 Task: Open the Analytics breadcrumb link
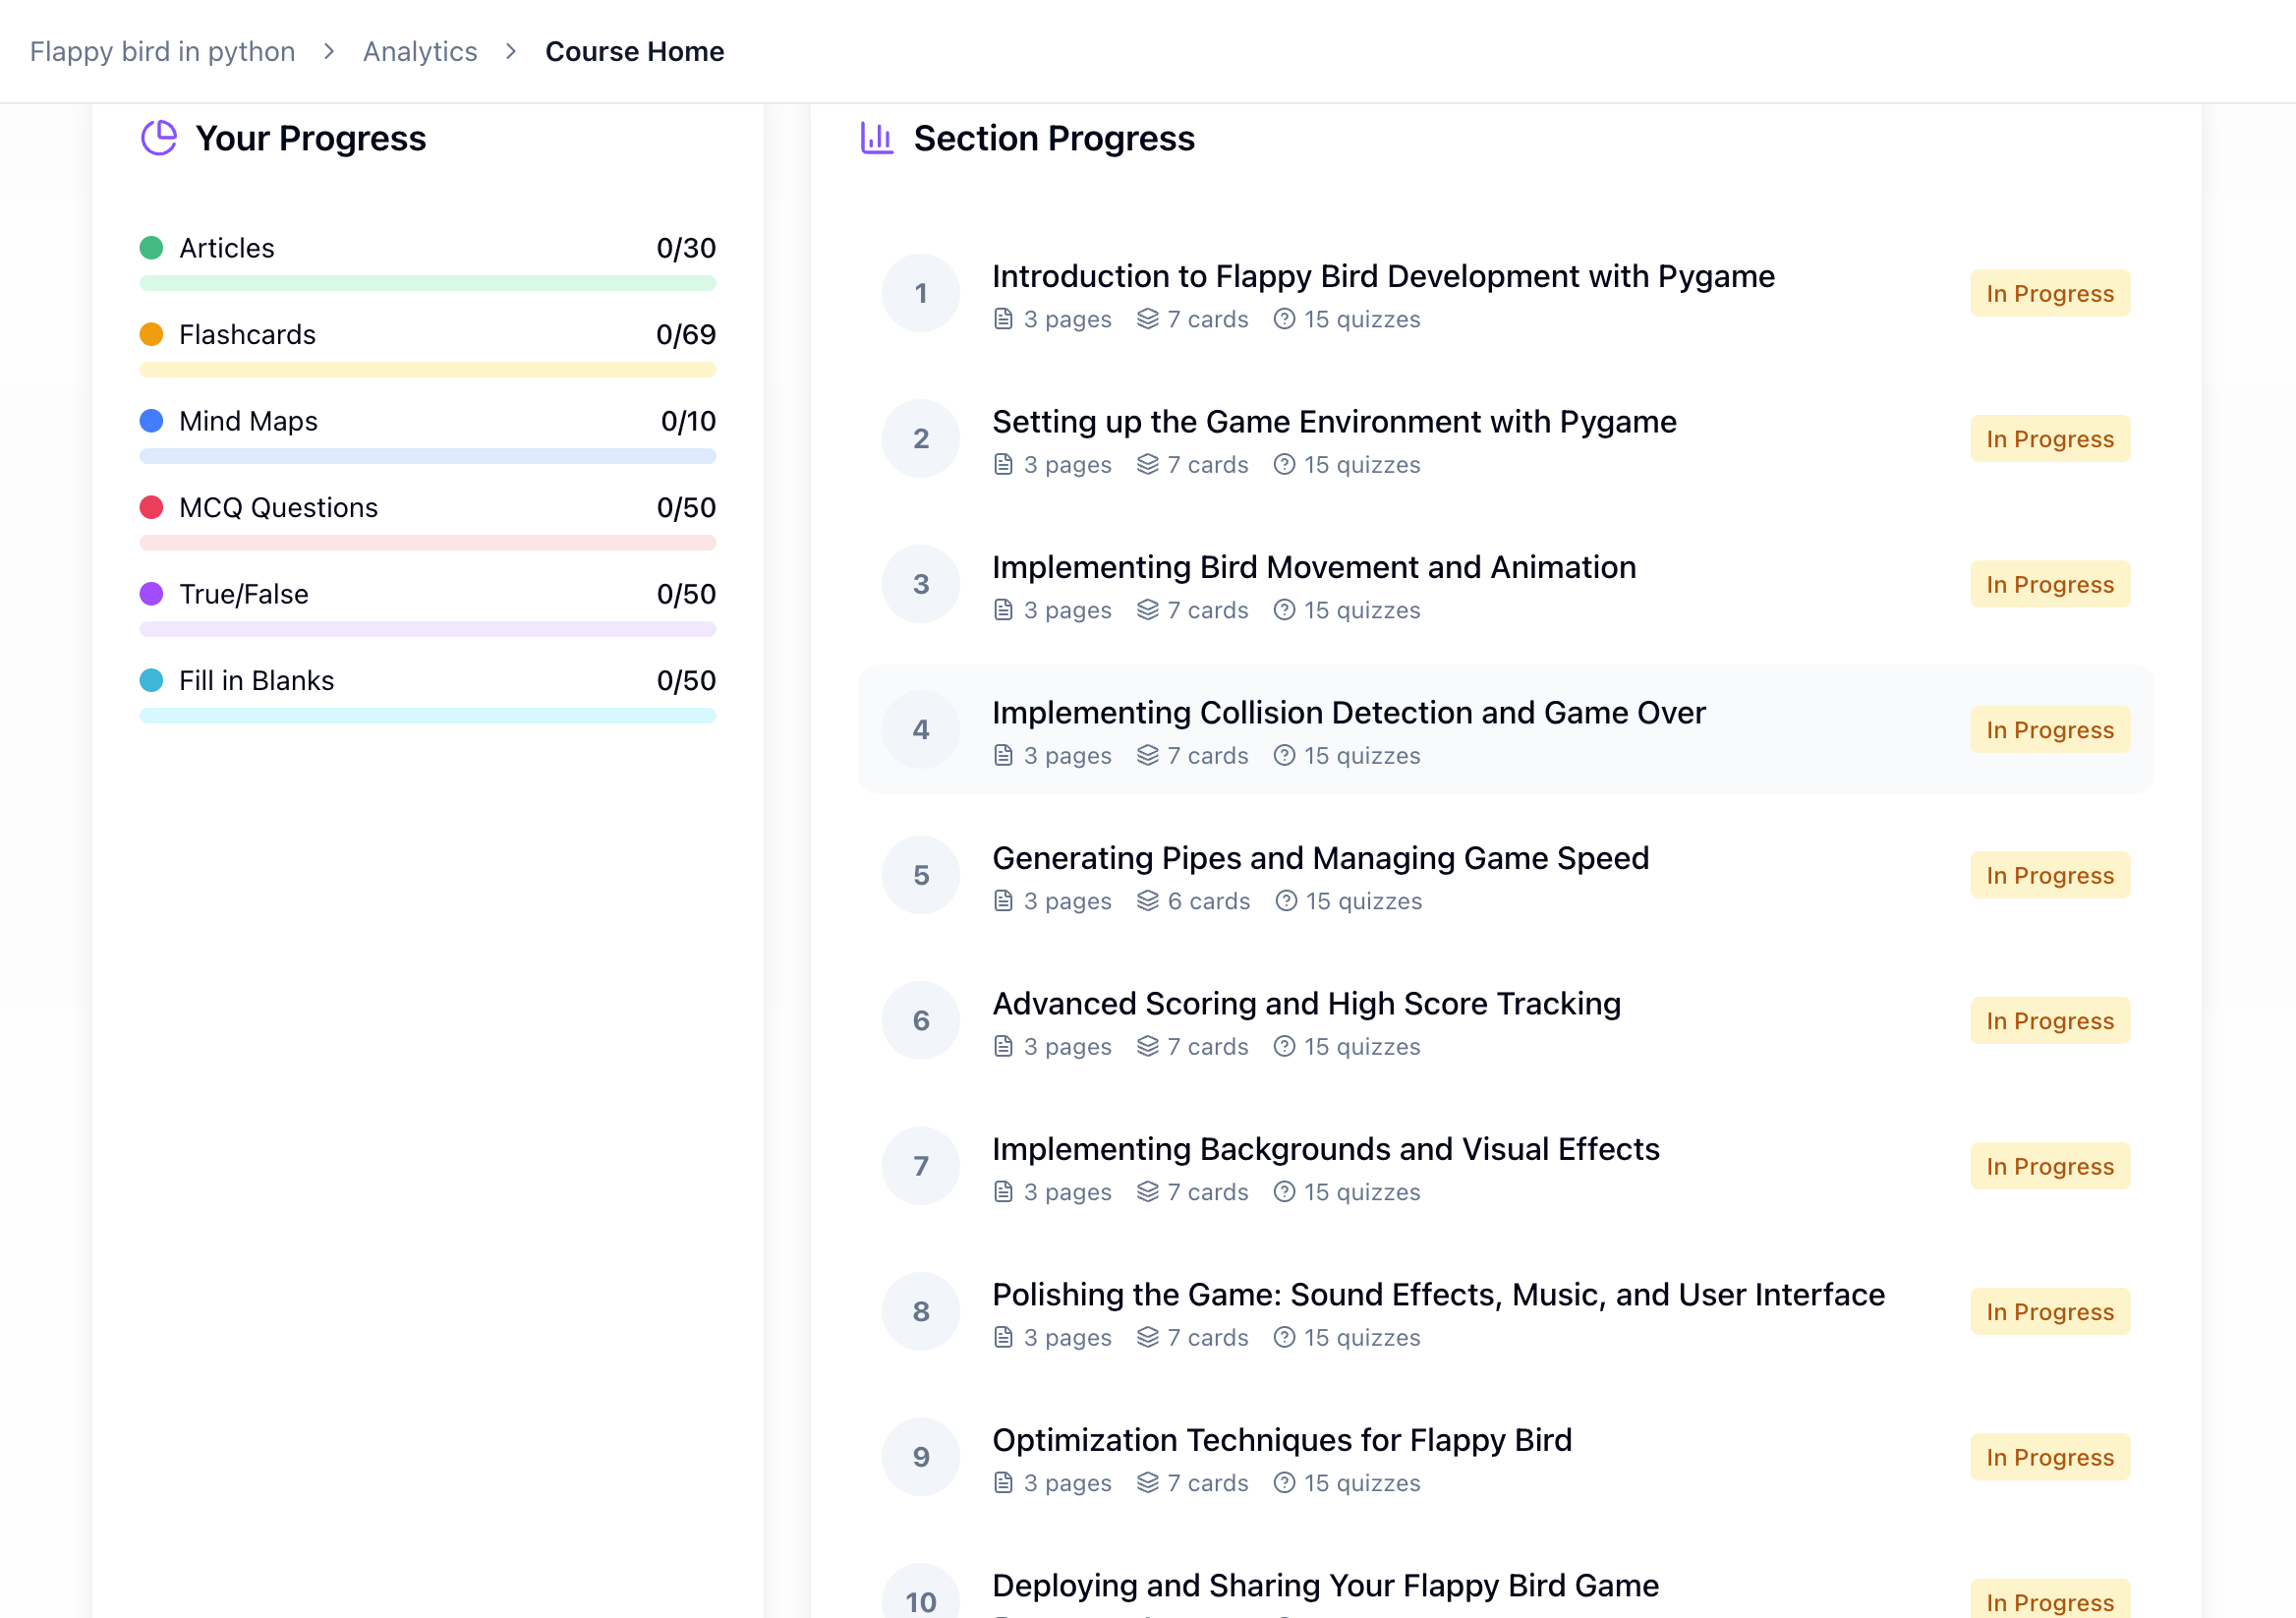click(x=419, y=51)
